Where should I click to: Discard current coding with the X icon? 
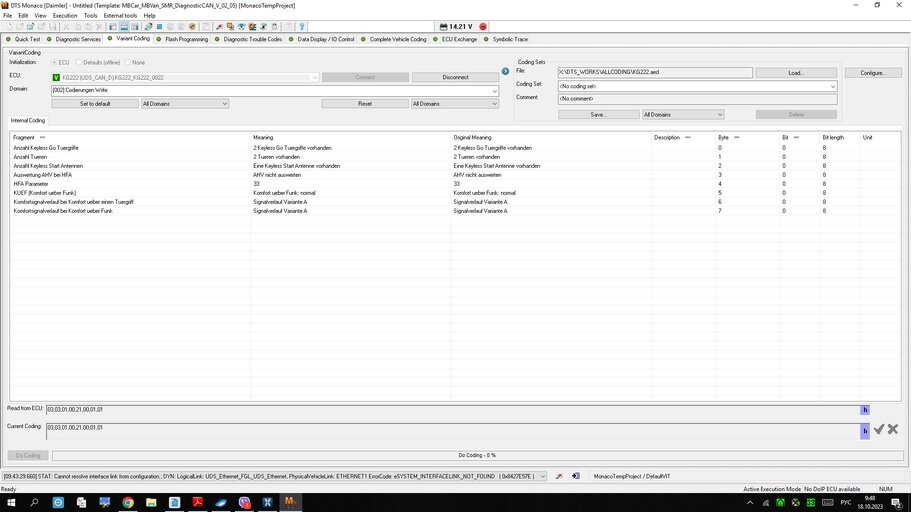pyautogui.click(x=893, y=429)
